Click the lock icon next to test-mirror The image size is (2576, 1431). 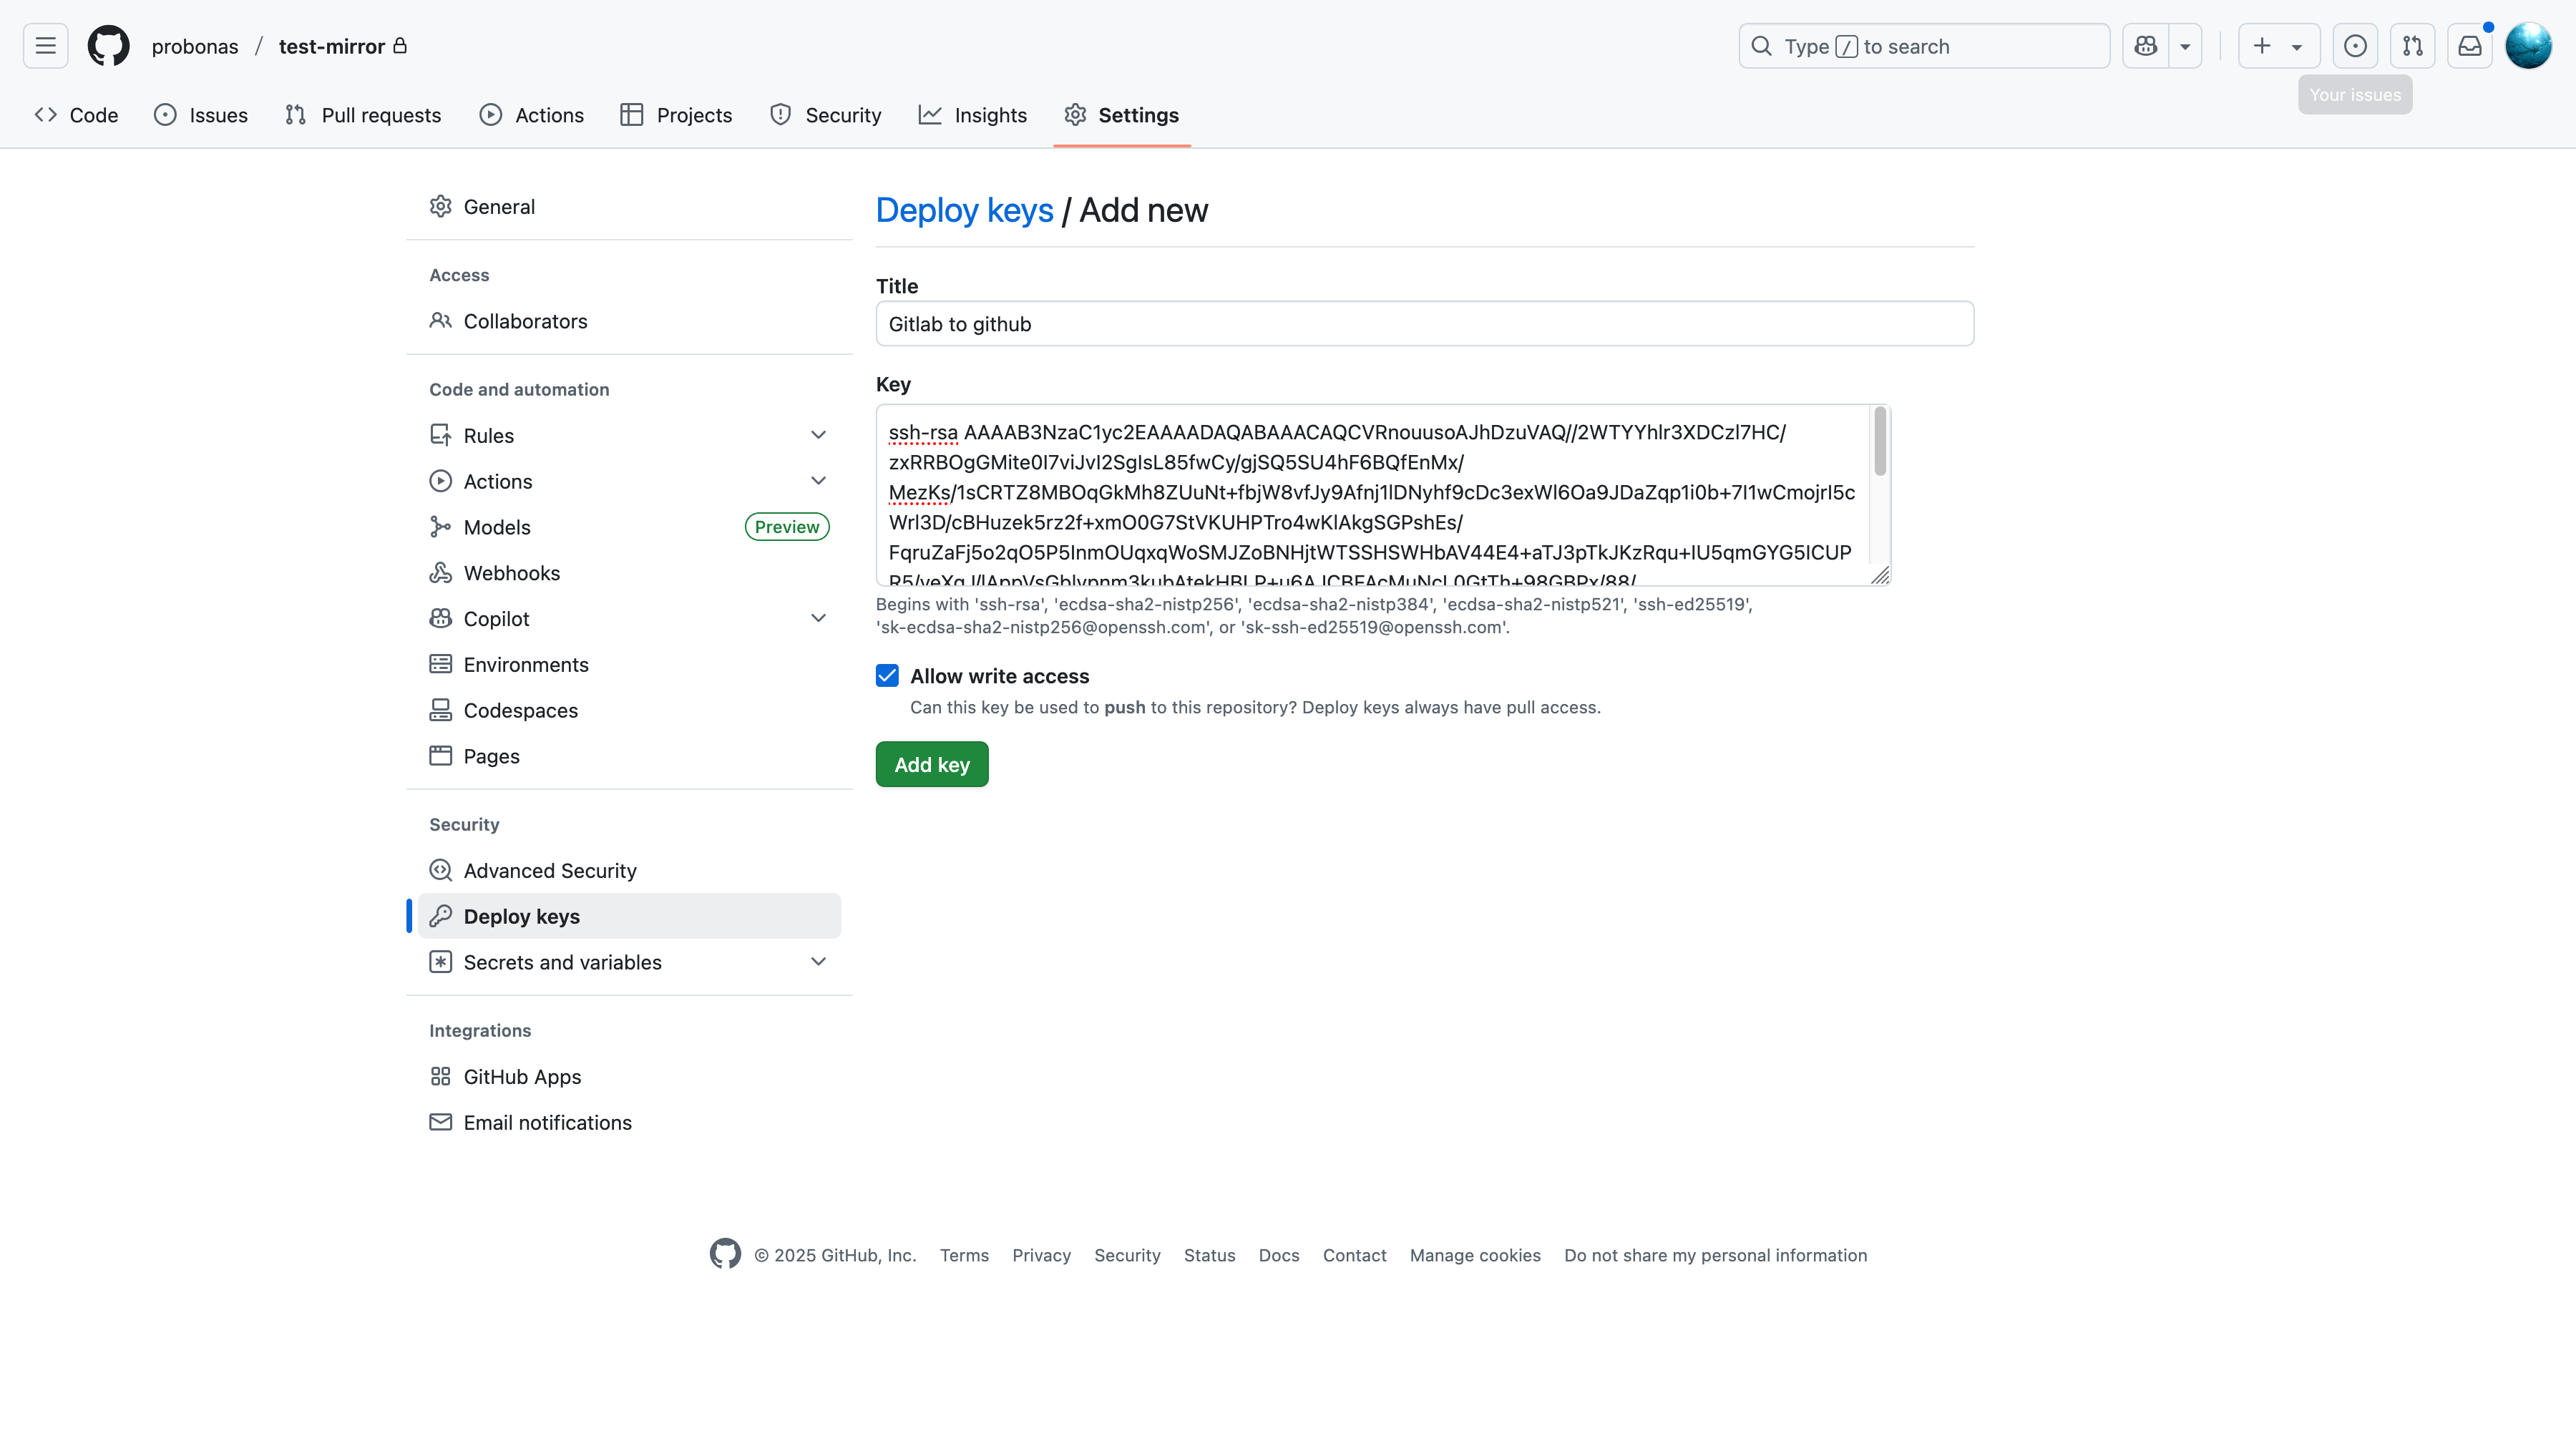(401, 46)
